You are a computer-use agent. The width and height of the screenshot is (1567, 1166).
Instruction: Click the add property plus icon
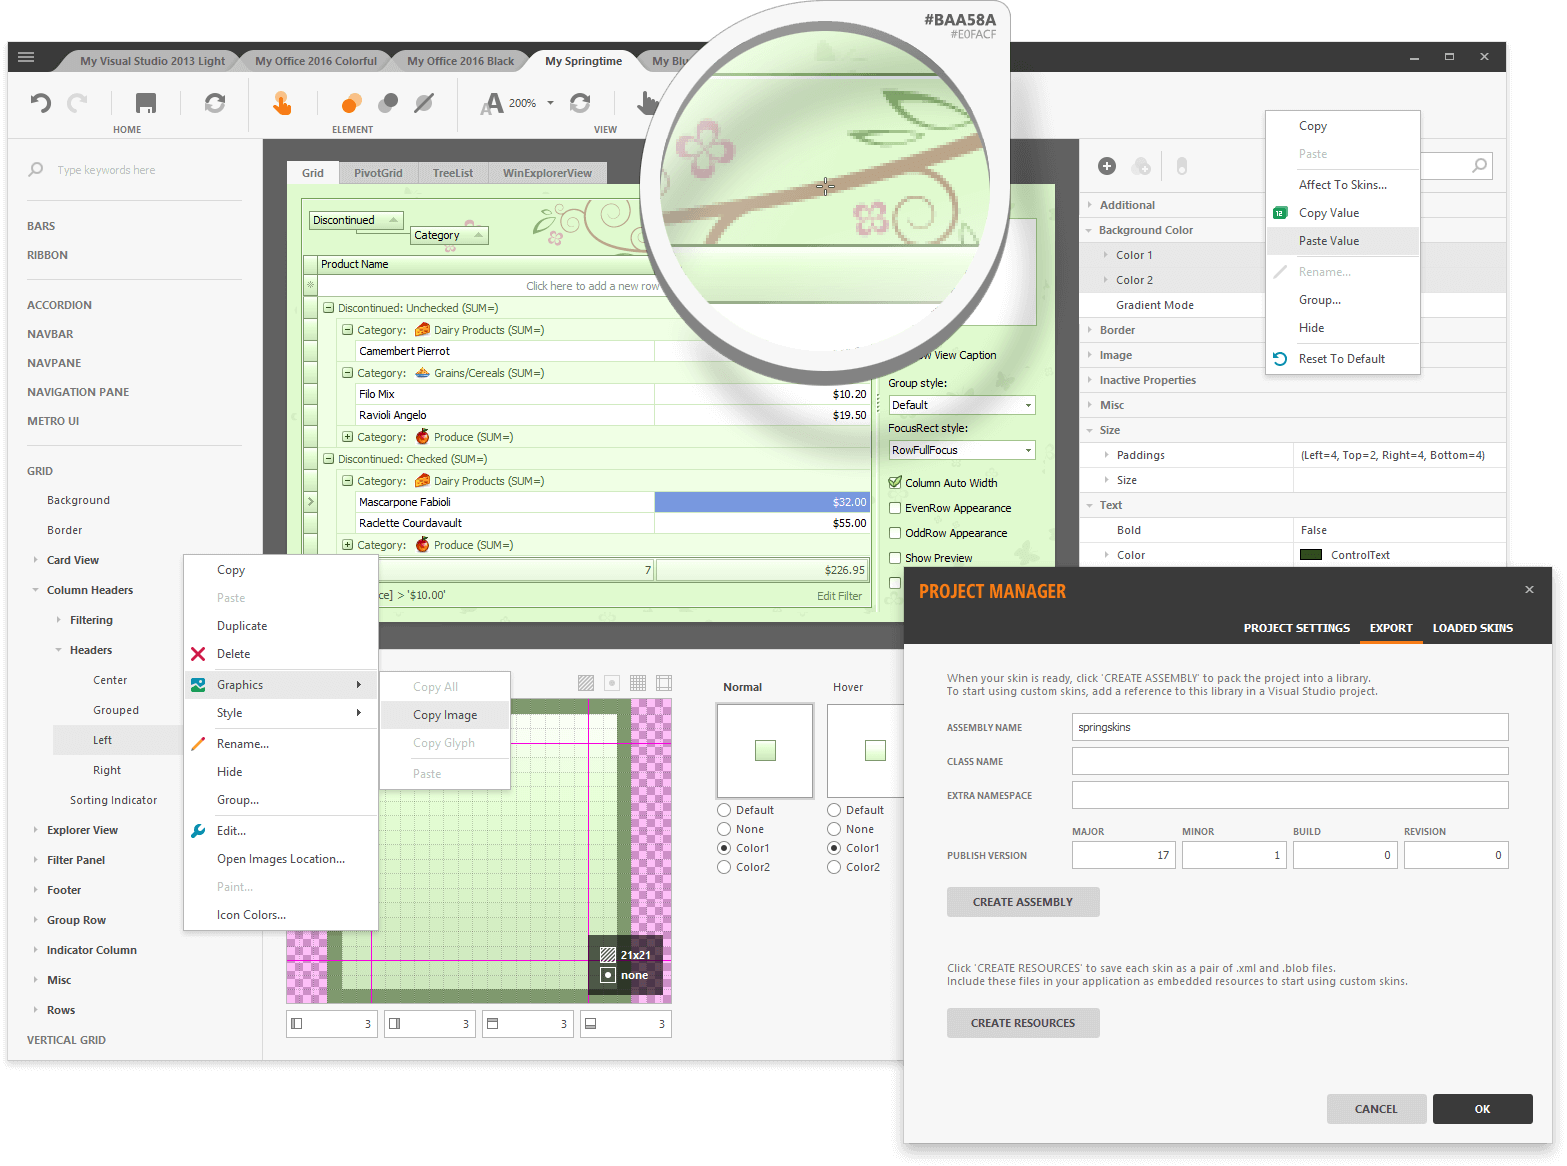[1107, 166]
